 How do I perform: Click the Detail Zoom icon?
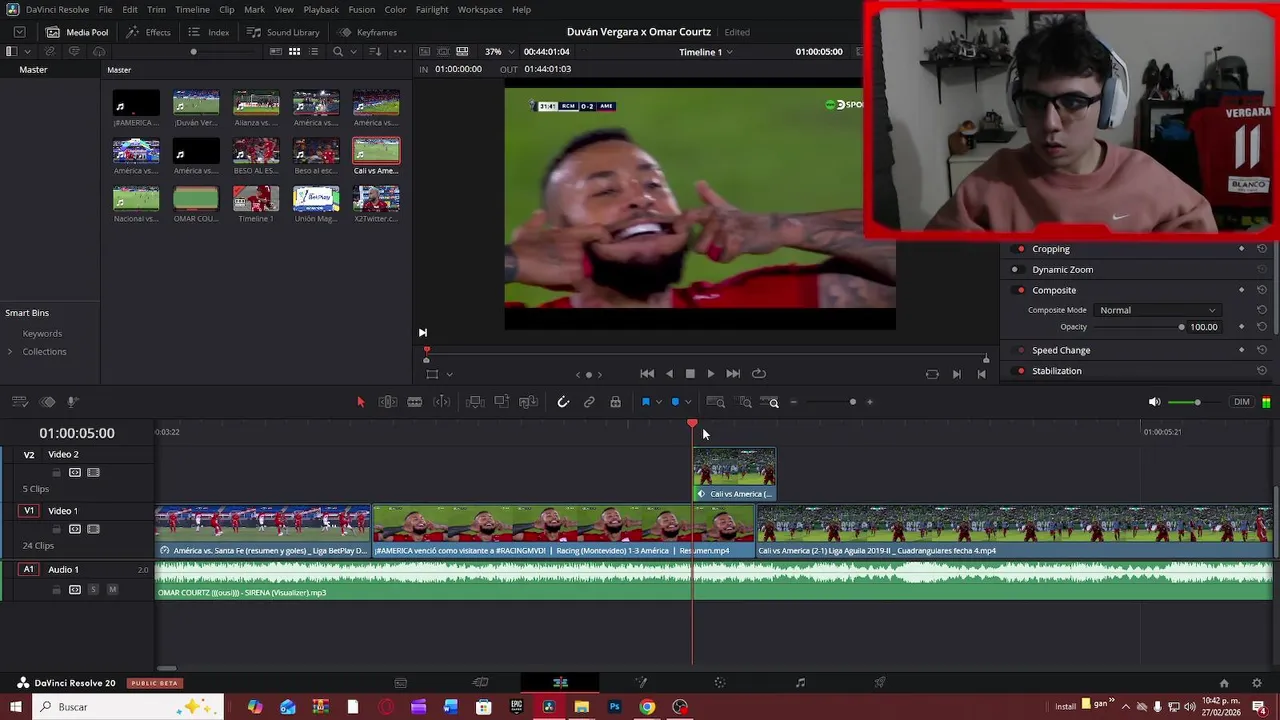745,402
